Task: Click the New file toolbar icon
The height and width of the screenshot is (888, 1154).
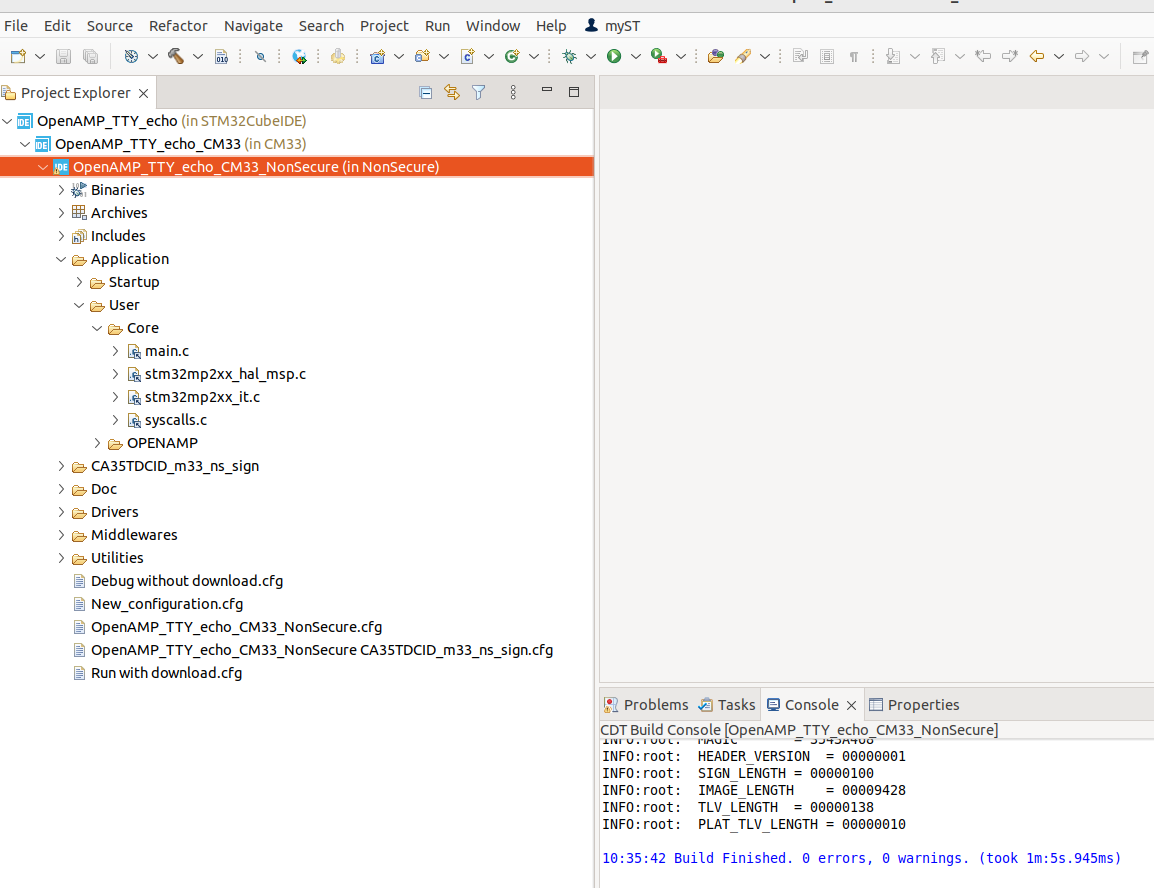Action: (18, 56)
